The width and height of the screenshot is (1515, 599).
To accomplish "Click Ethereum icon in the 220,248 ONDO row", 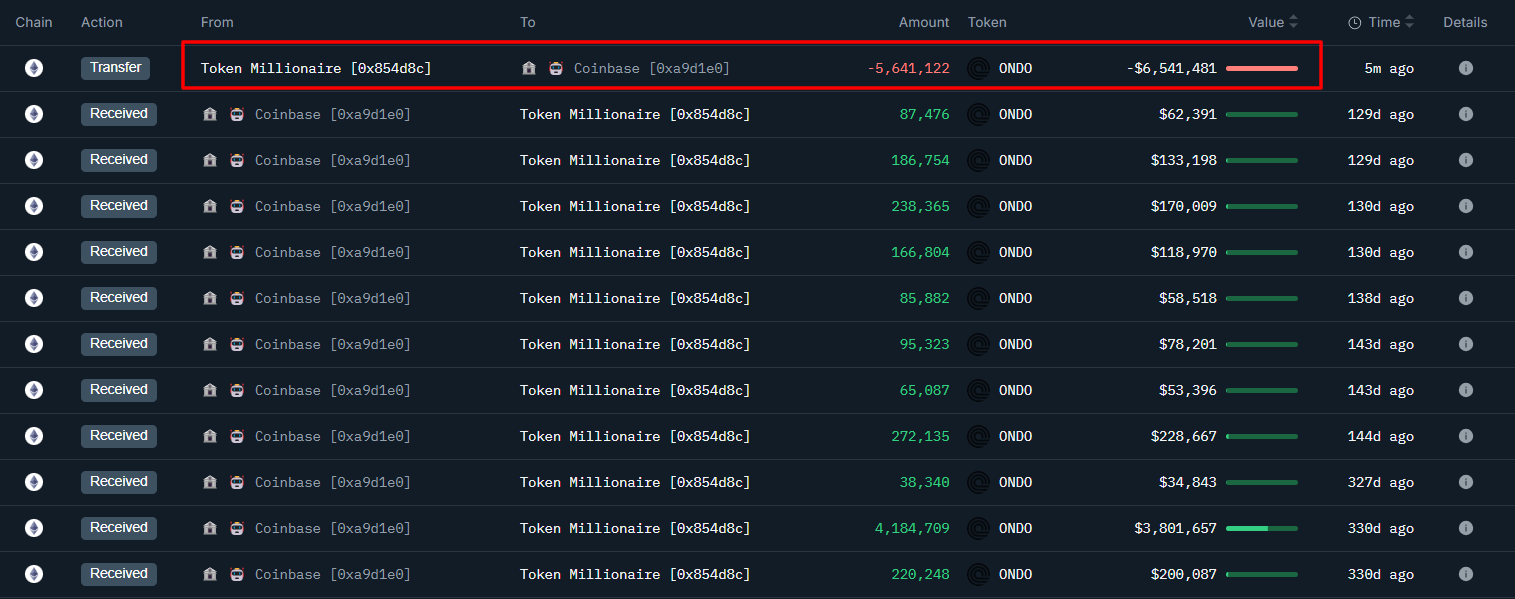I will [34, 574].
